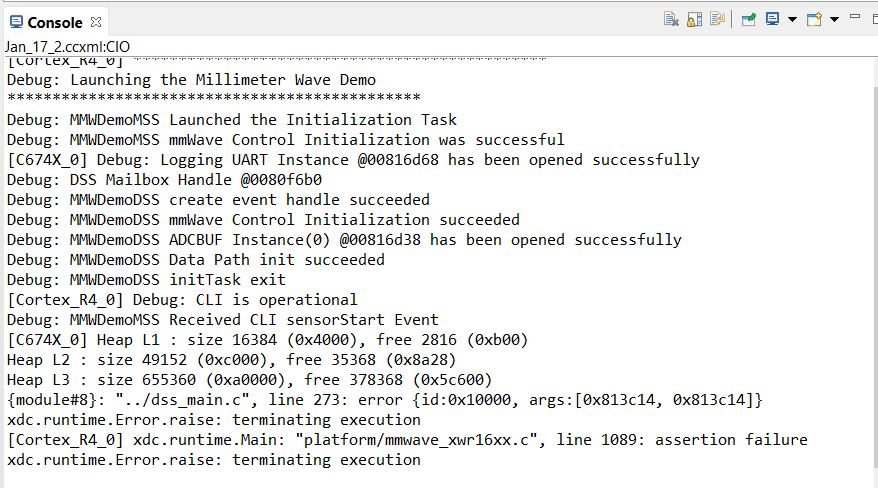
Task: Click the console vertical scrollbar
Action: tap(875, 269)
